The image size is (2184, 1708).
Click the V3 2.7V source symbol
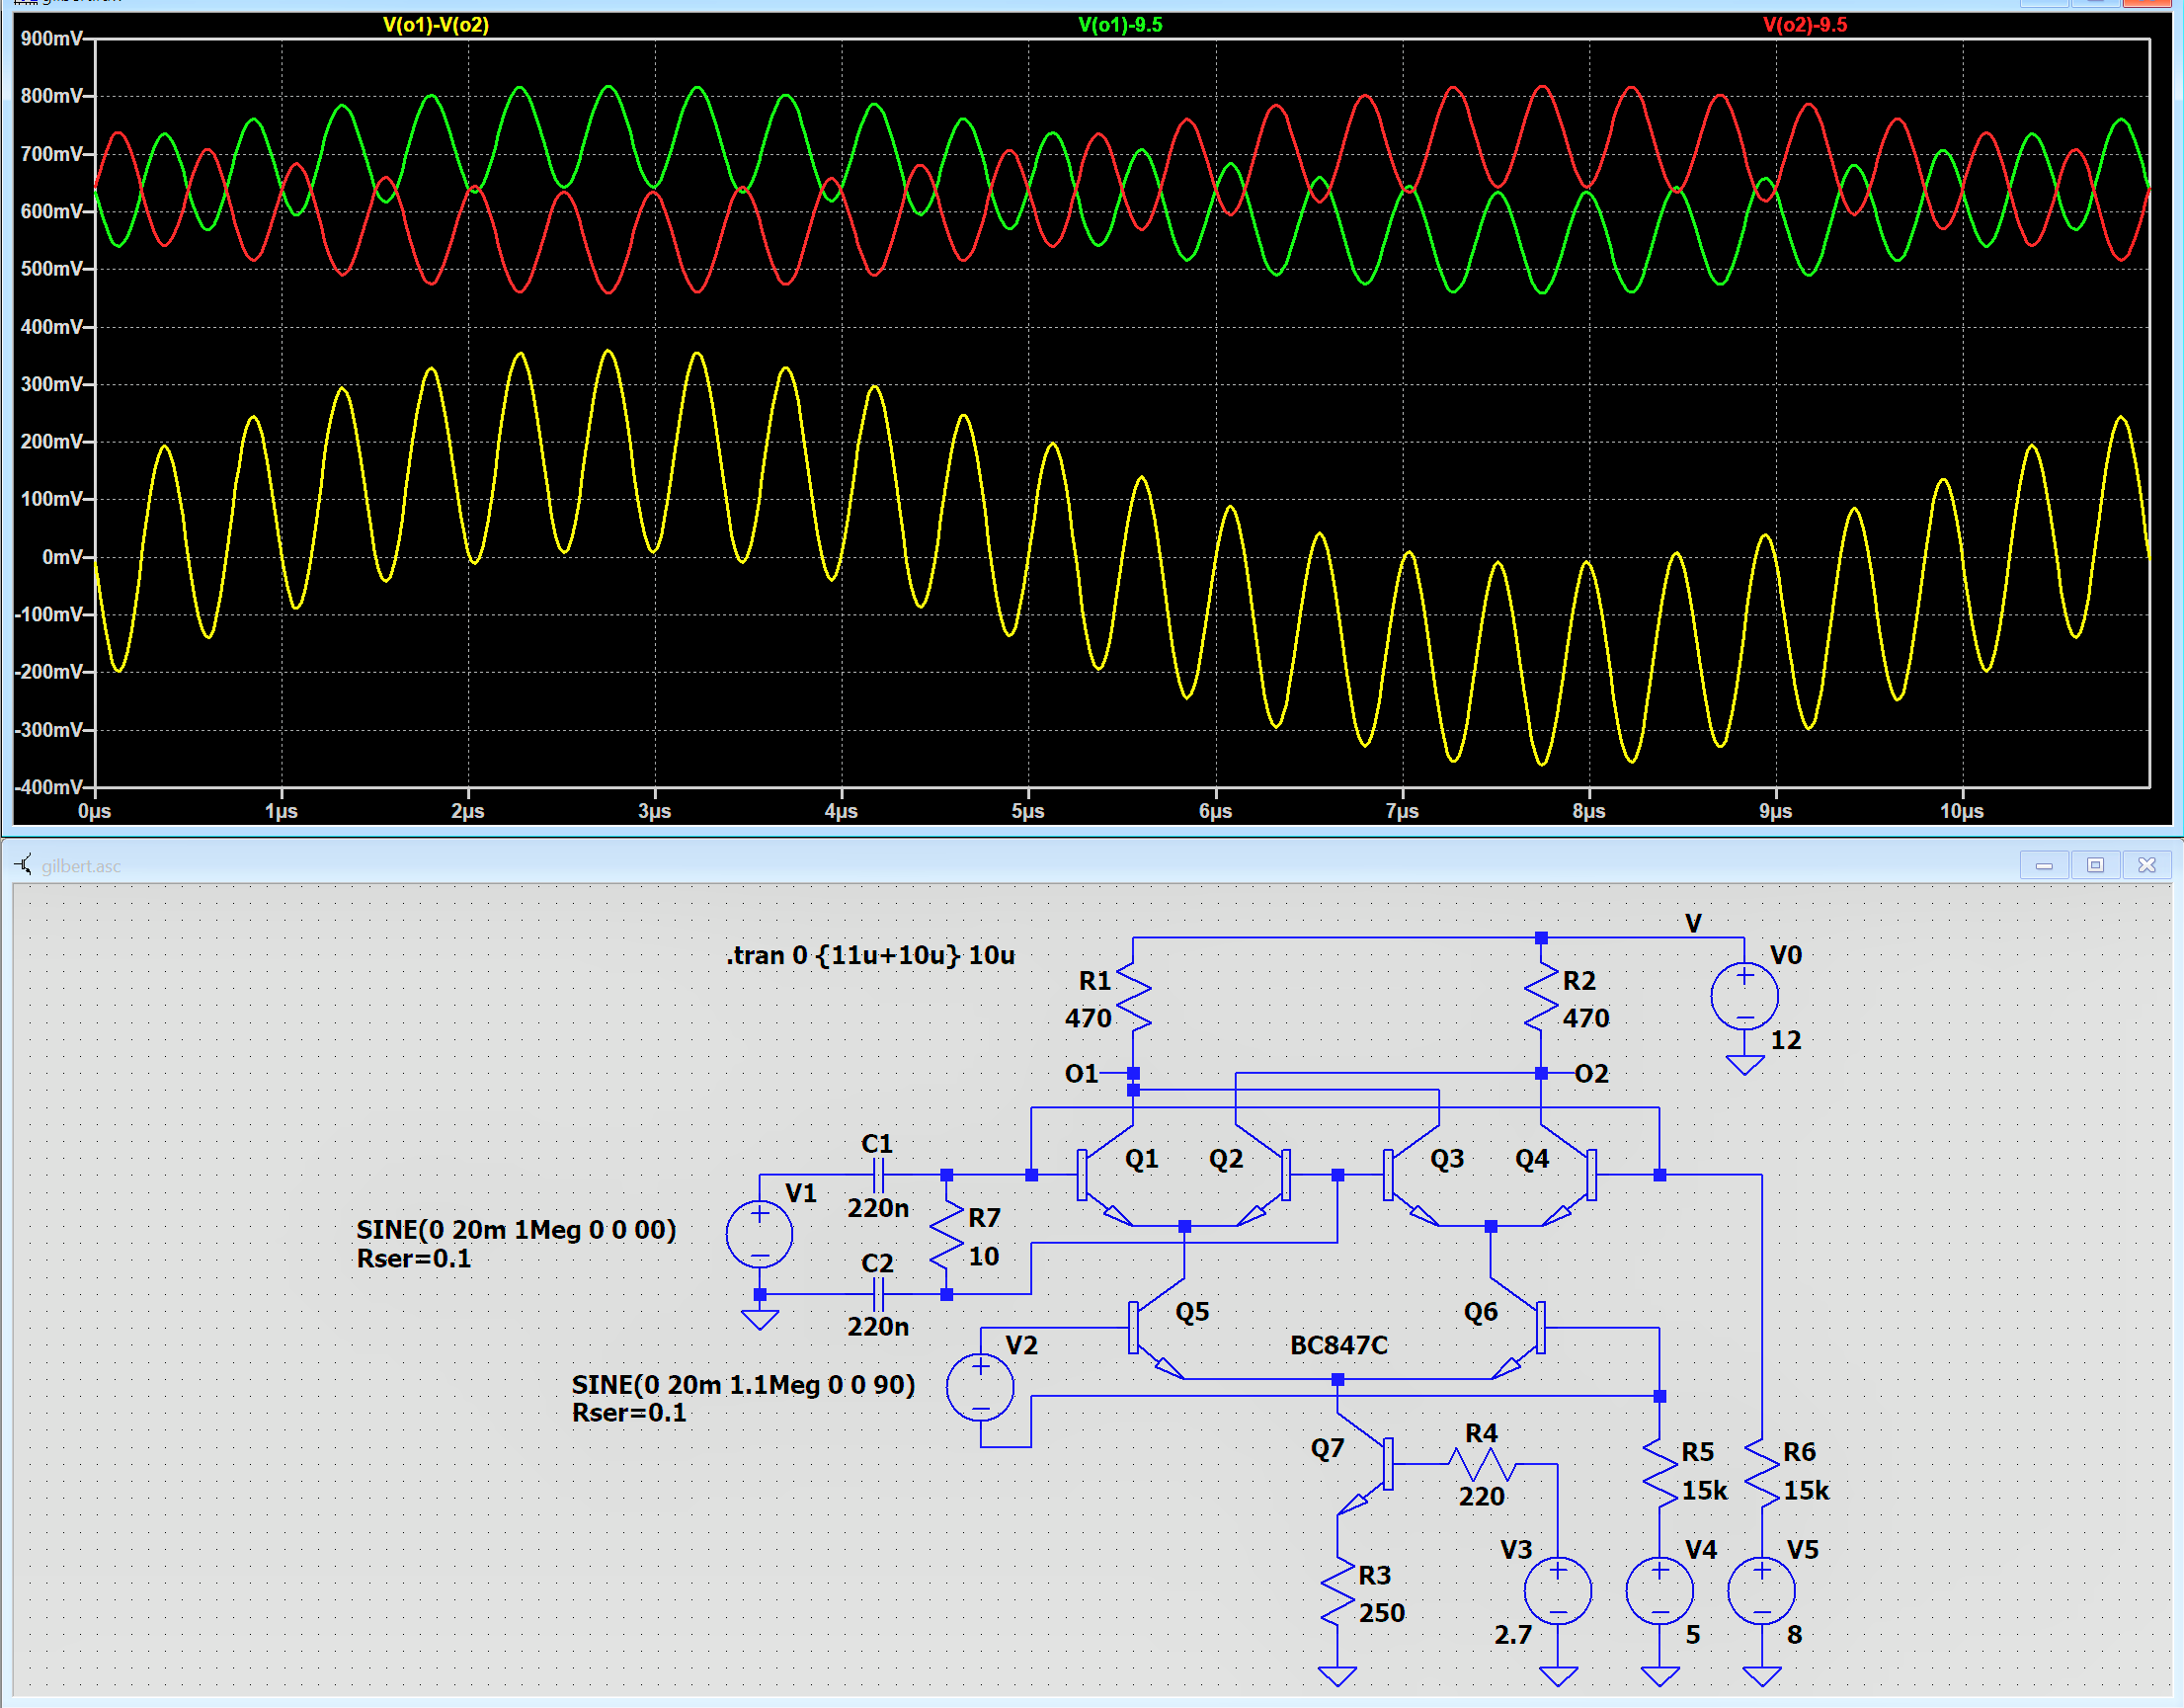[x=1557, y=1590]
